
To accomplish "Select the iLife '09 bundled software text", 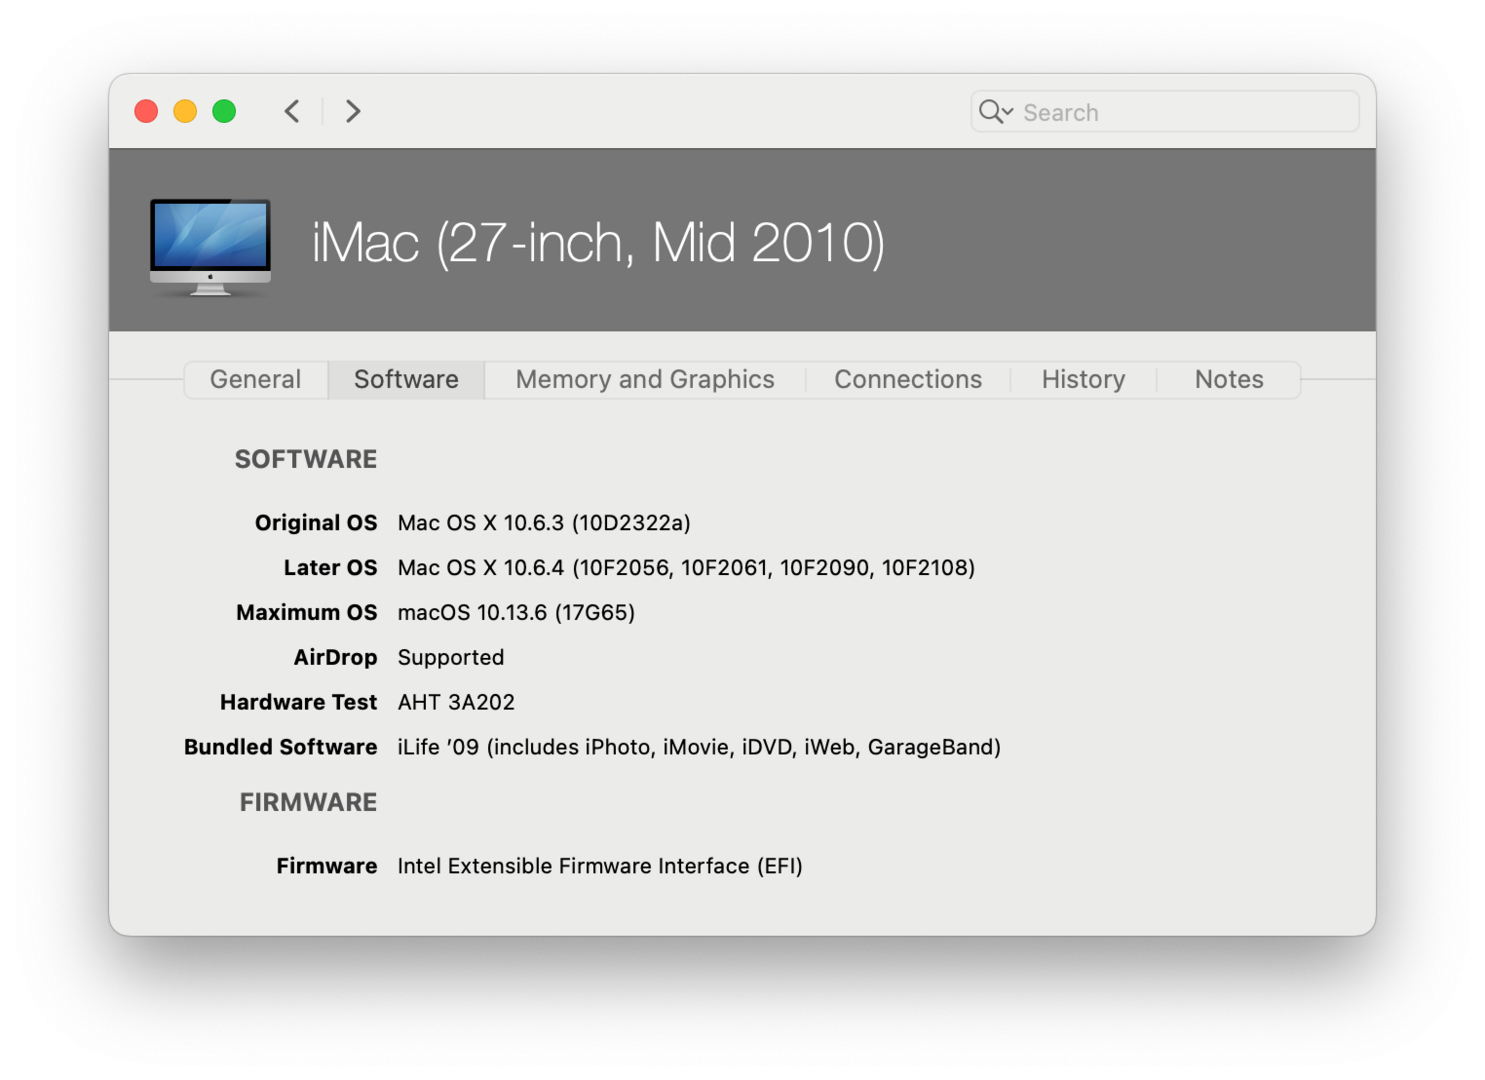I will click(699, 748).
